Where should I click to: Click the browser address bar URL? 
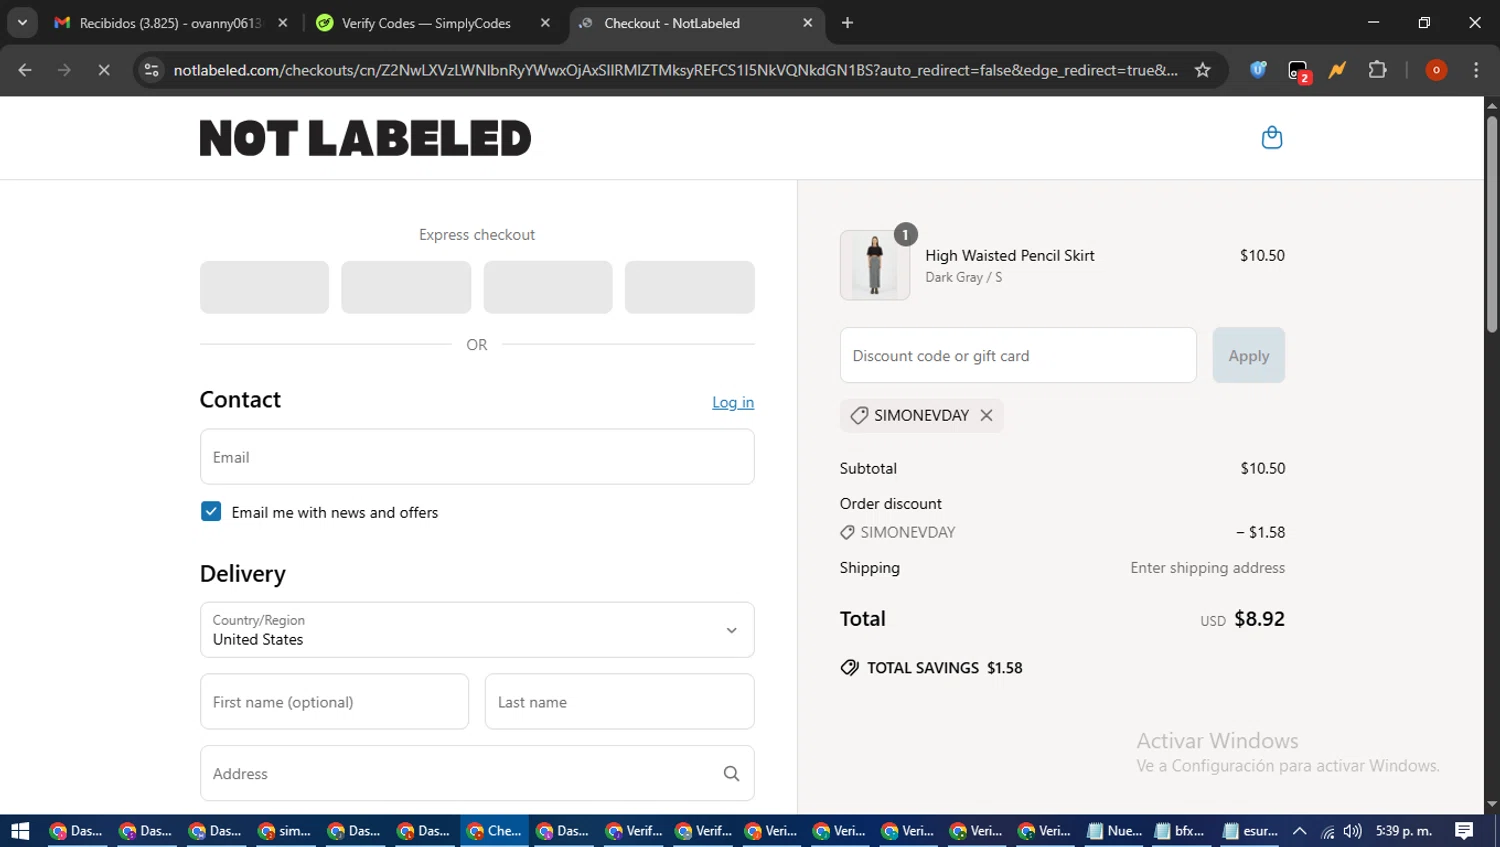pos(675,70)
